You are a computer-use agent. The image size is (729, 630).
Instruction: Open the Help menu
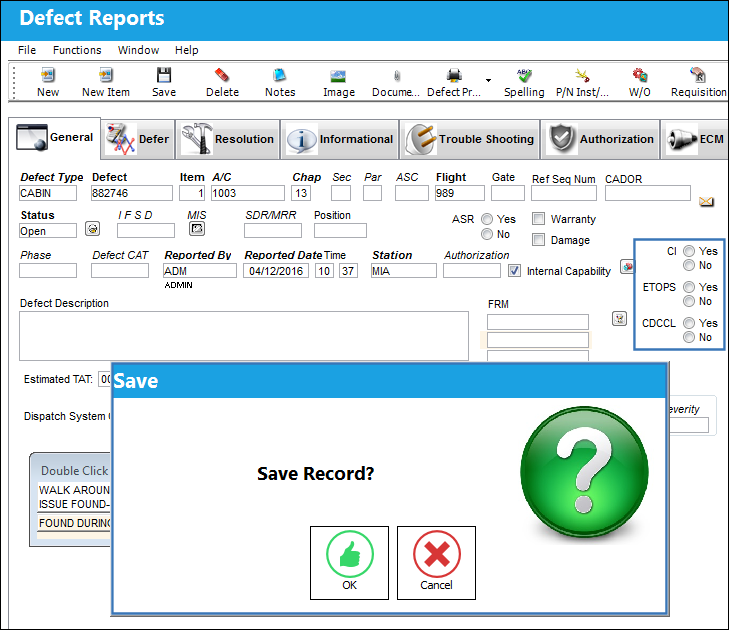point(186,50)
